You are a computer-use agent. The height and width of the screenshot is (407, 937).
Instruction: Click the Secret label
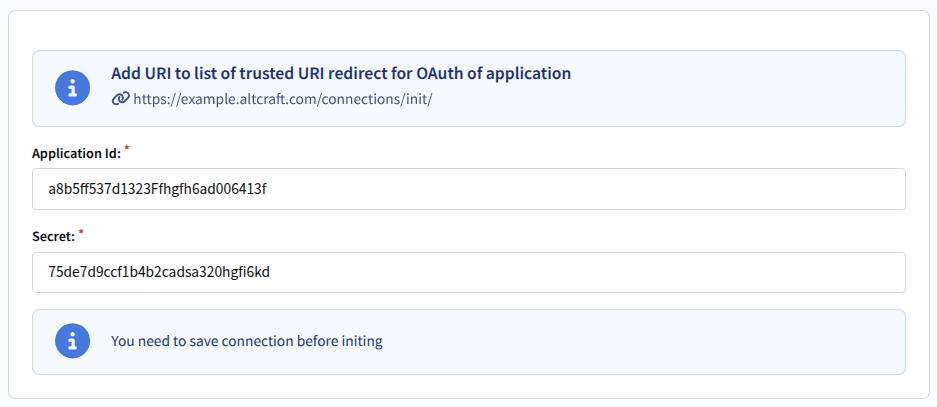53,238
